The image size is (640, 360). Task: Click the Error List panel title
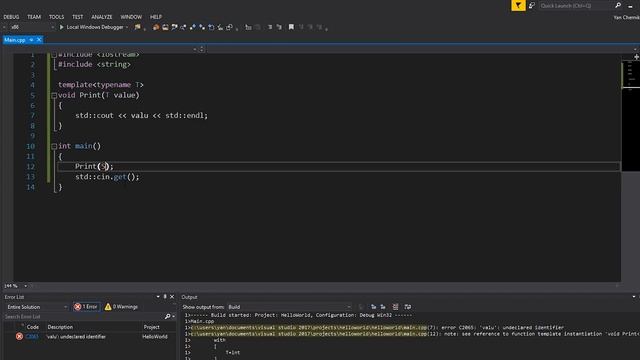click(x=14, y=297)
